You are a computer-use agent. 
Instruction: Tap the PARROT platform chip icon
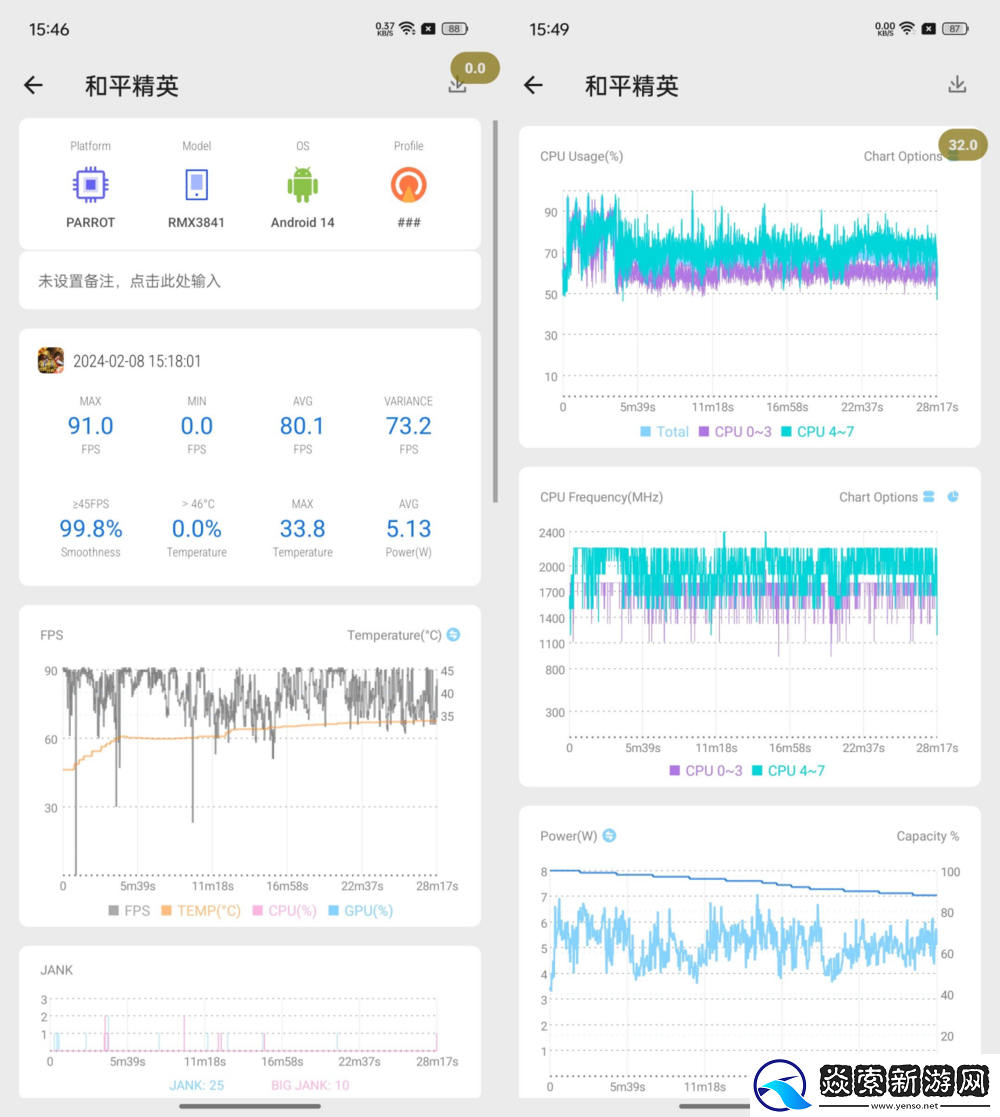pyautogui.click(x=90, y=184)
